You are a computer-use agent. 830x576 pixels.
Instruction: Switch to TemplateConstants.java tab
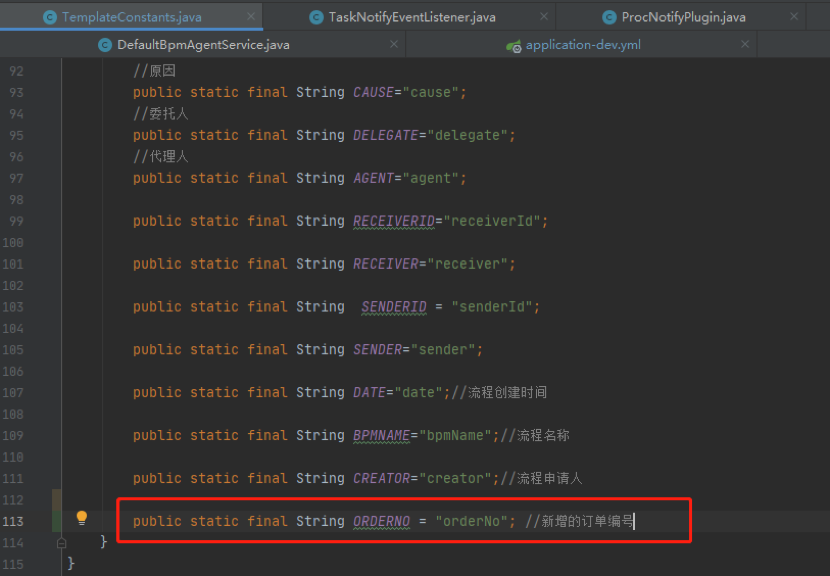click(x=131, y=17)
